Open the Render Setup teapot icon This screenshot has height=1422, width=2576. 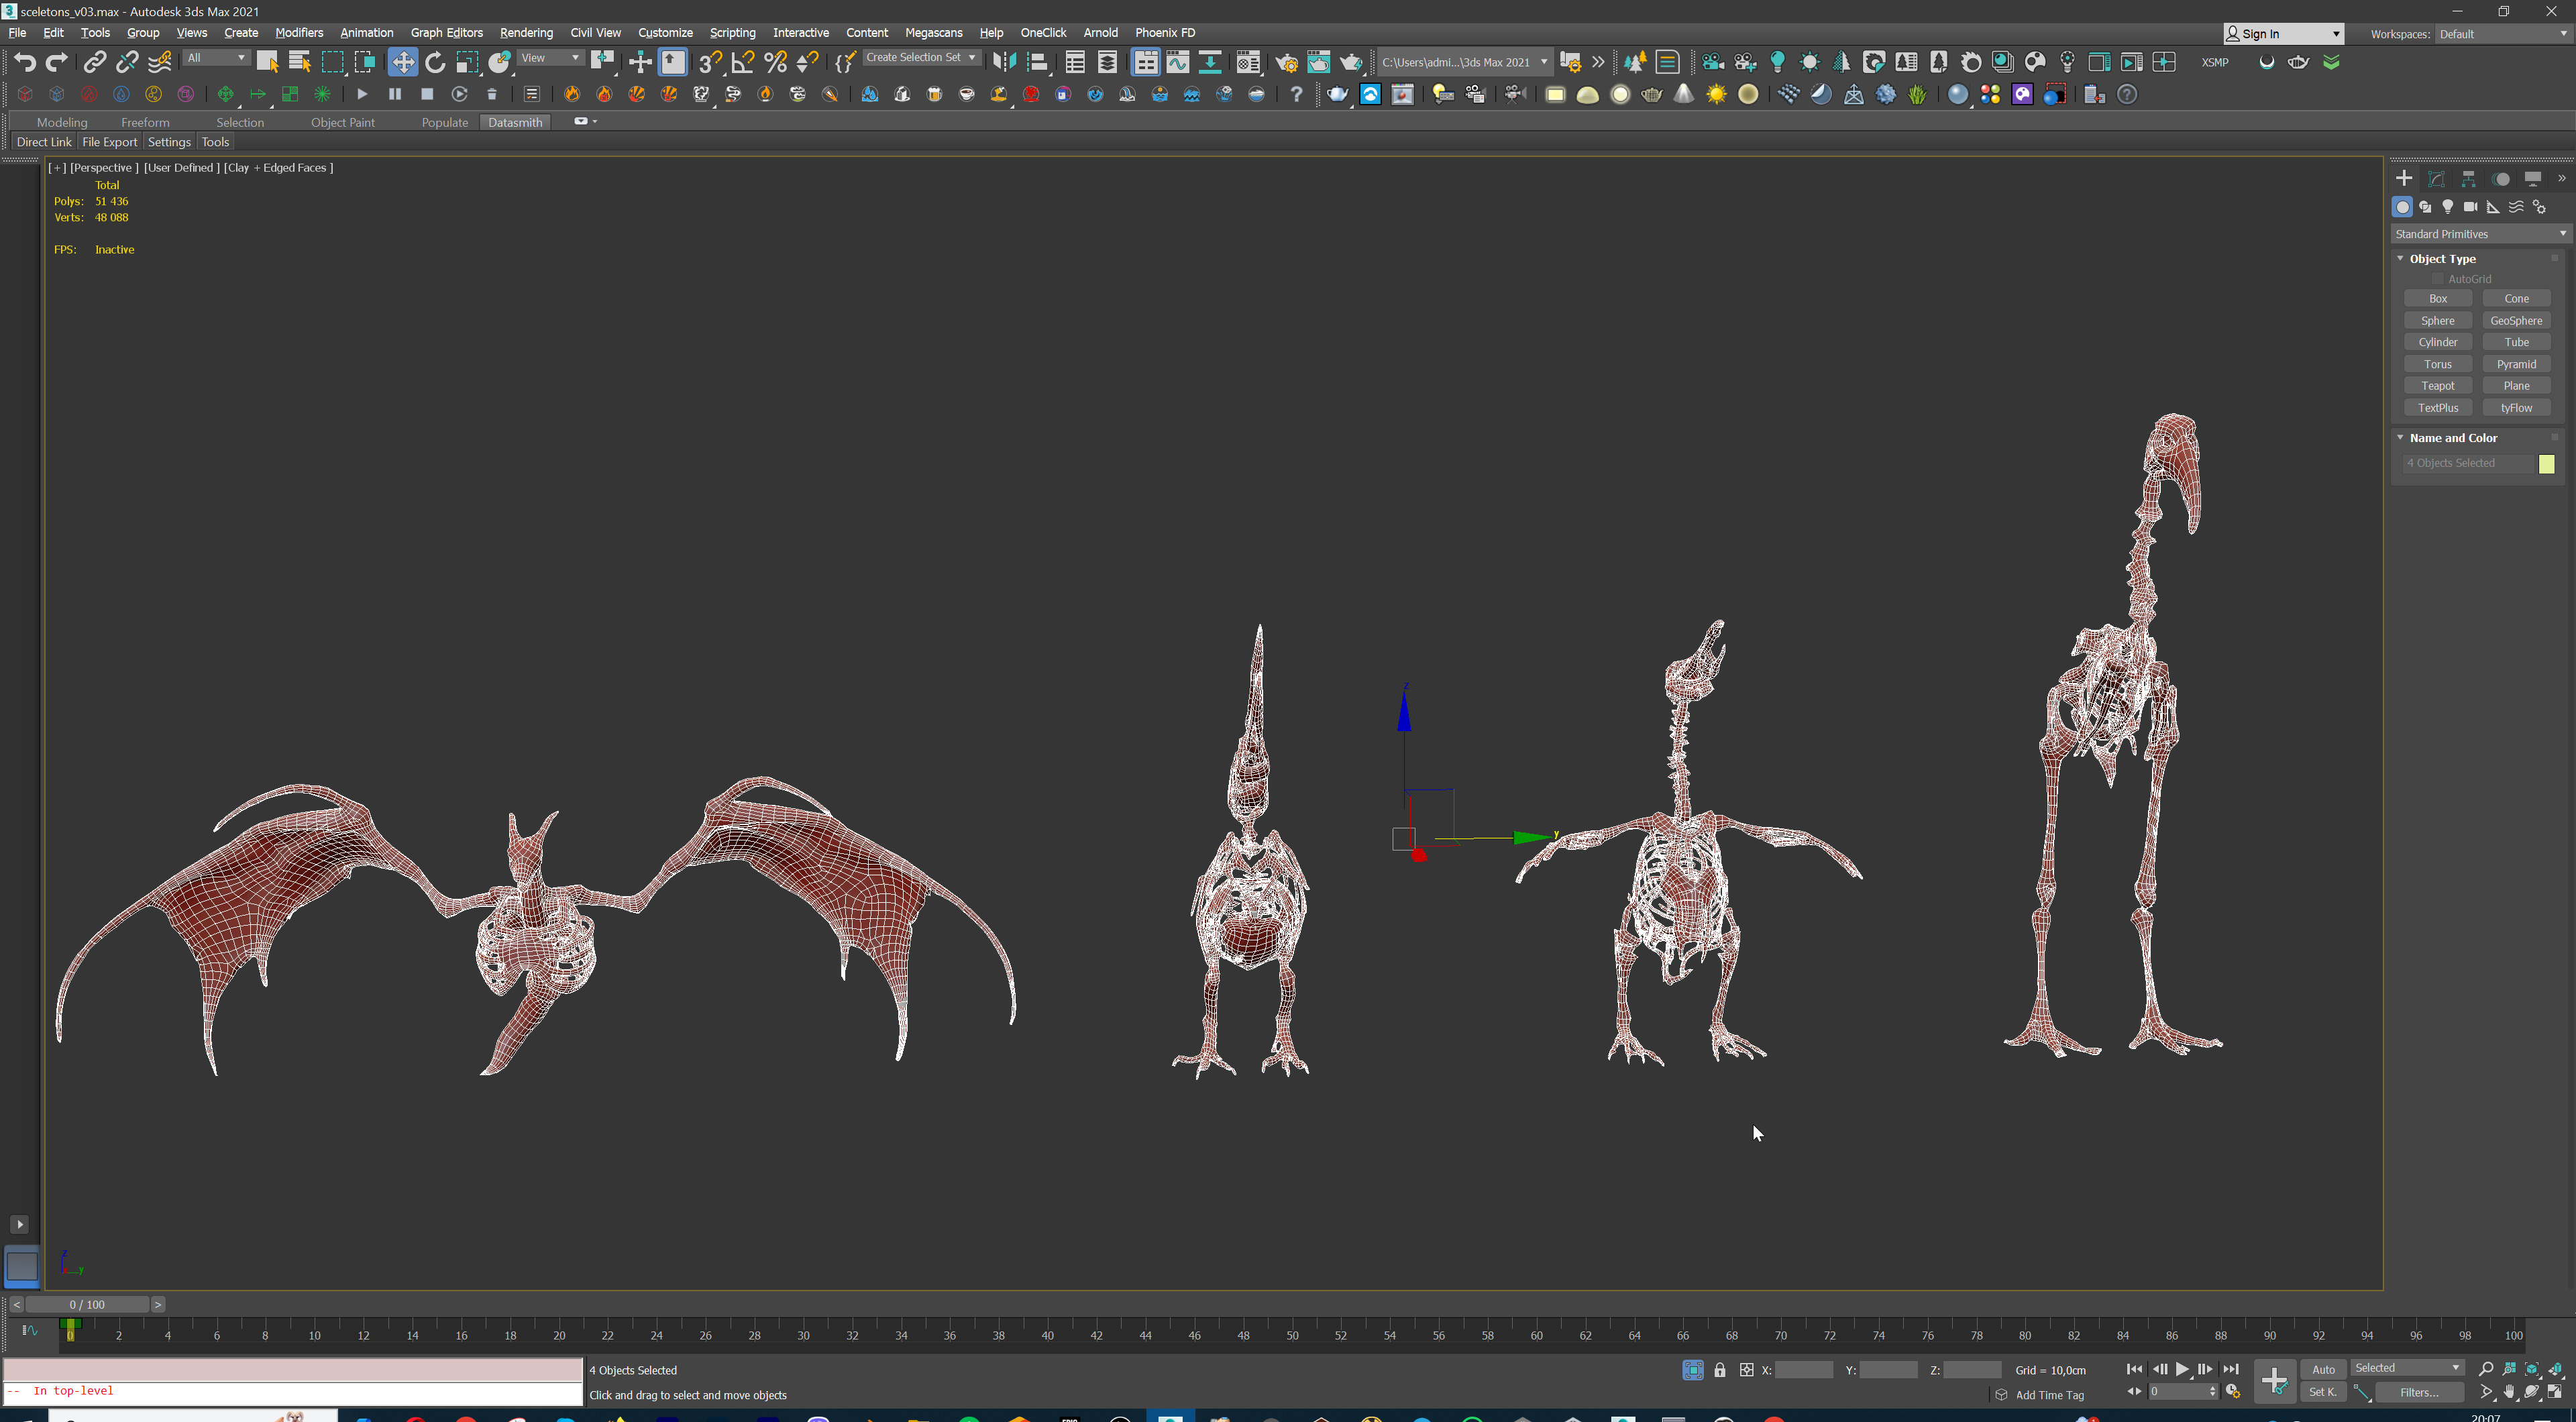[x=1286, y=62]
